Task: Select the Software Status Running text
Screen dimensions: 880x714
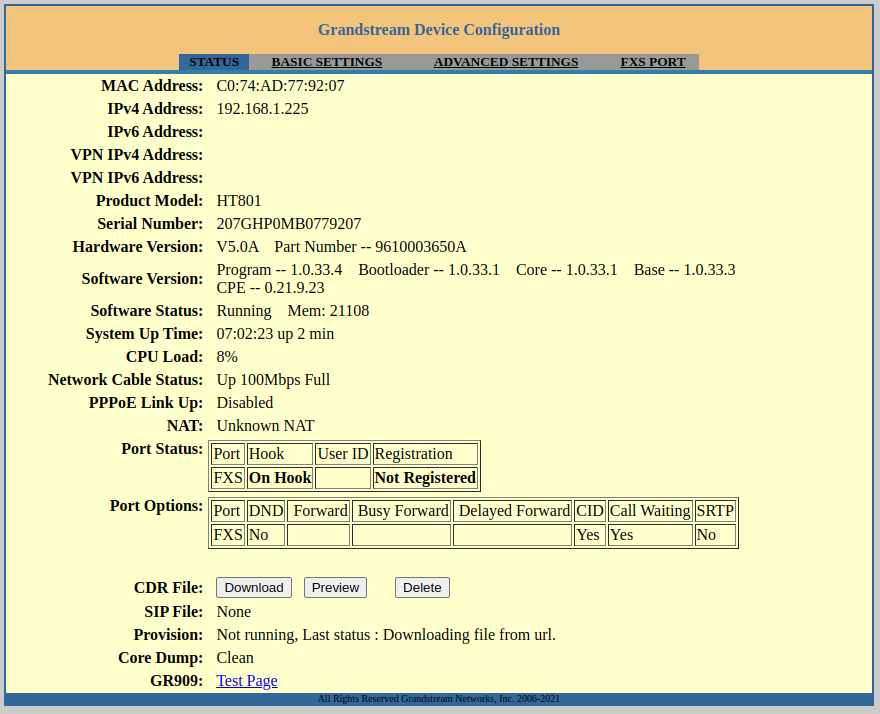Action: [241, 310]
